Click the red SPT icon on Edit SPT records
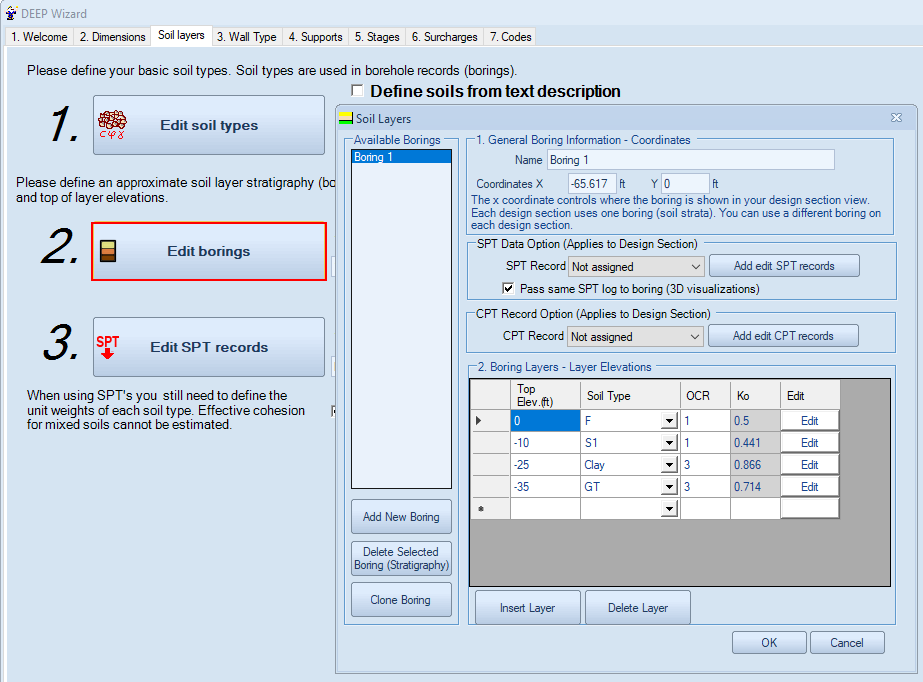Viewport: 923px width, 682px height. pyautogui.click(x=108, y=347)
